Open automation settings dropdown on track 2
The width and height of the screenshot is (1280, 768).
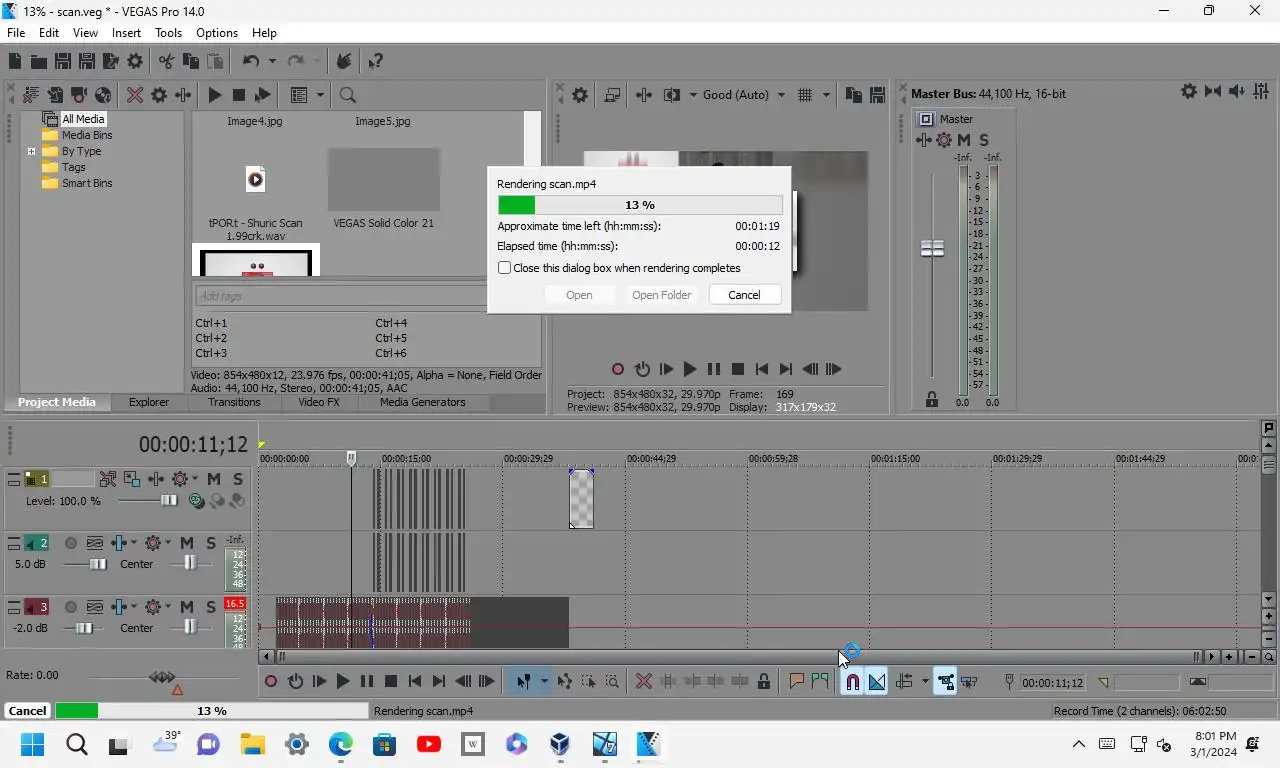tap(167, 543)
